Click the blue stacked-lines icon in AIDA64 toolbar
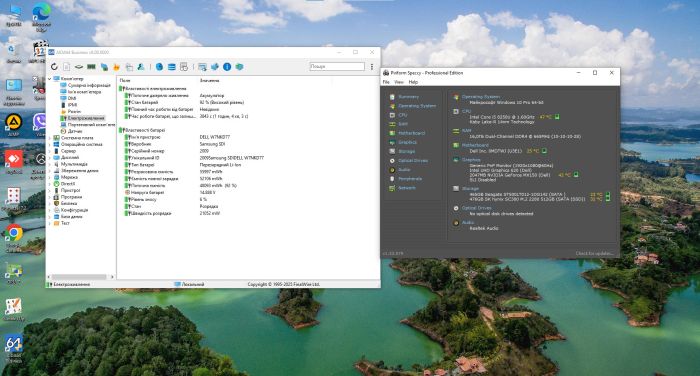The width and height of the screenshot is (700, 376). 171,67
